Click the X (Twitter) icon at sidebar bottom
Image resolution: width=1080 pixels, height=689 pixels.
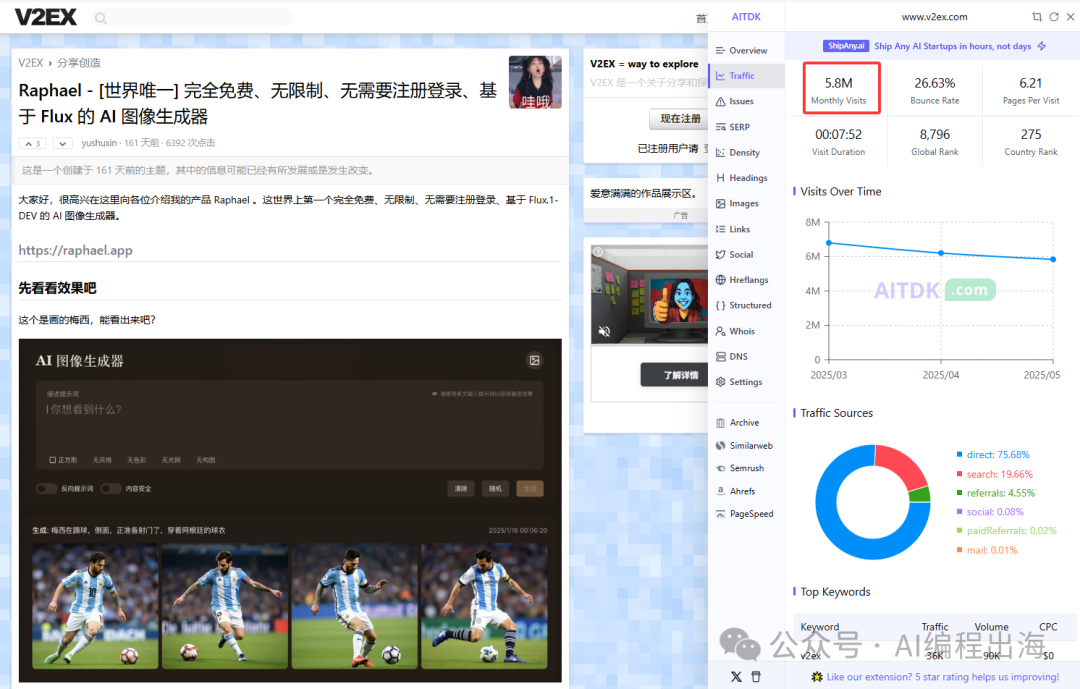[x=737, y=677]
